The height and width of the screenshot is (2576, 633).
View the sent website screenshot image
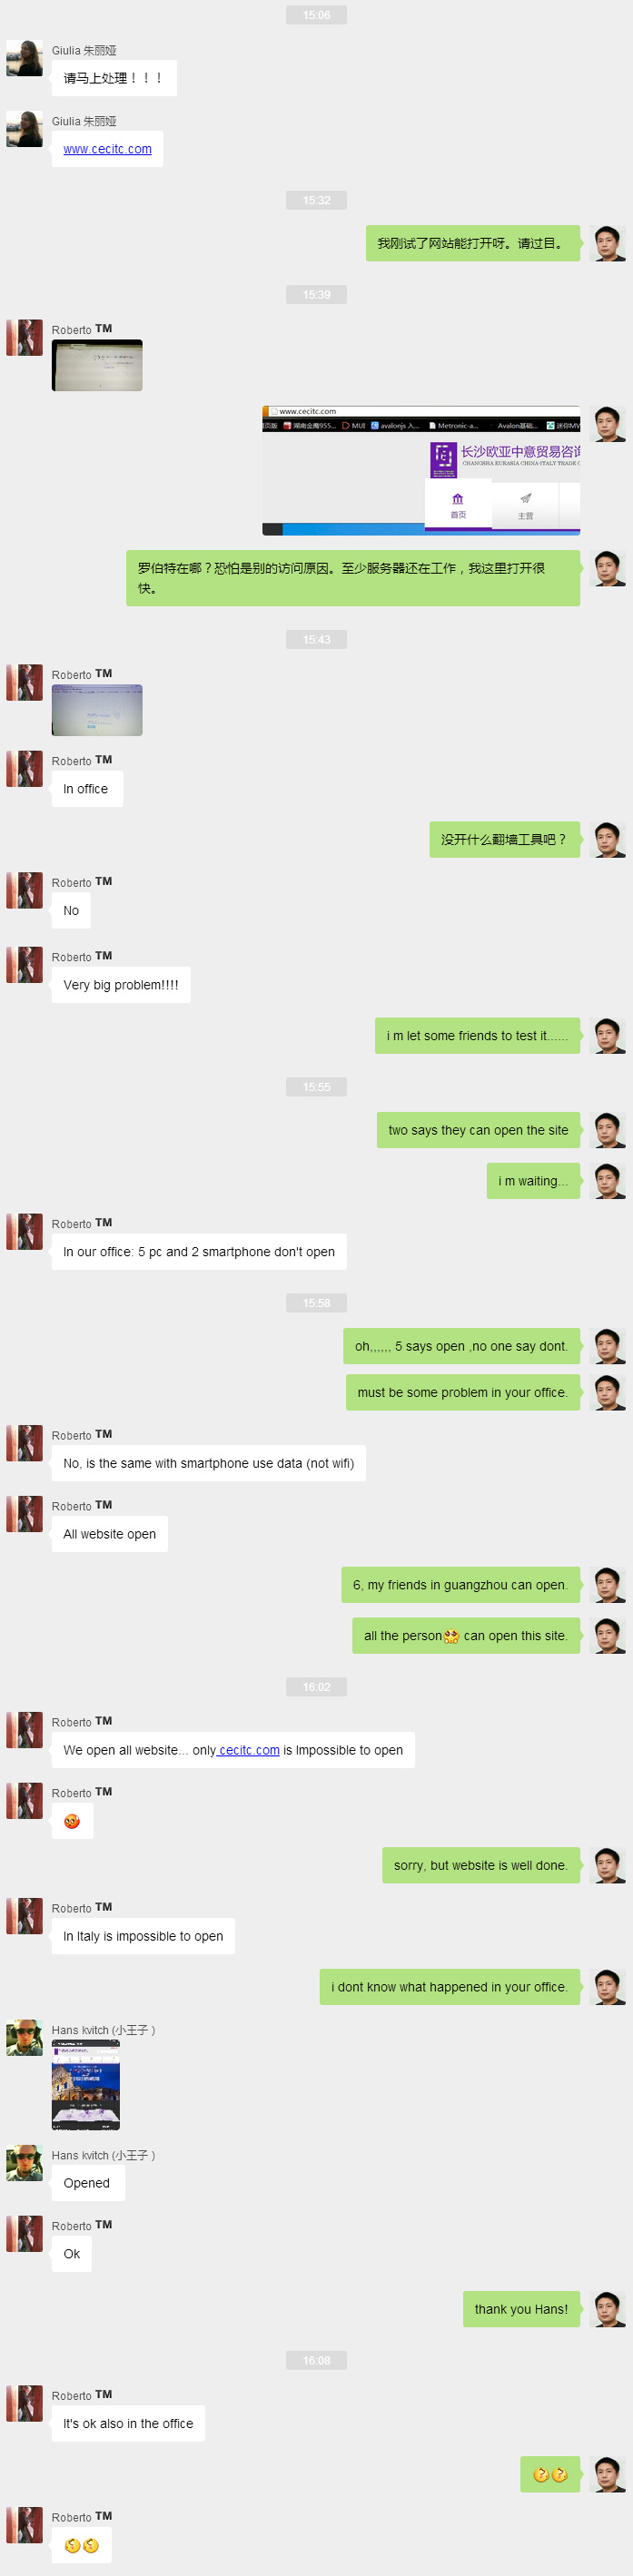(421, 470)
